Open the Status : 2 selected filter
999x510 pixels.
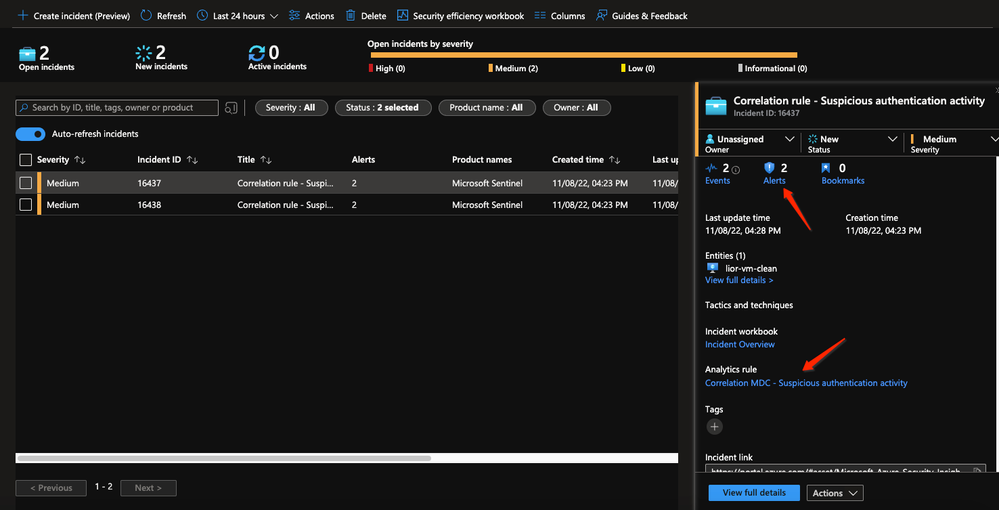pos(383,108)
